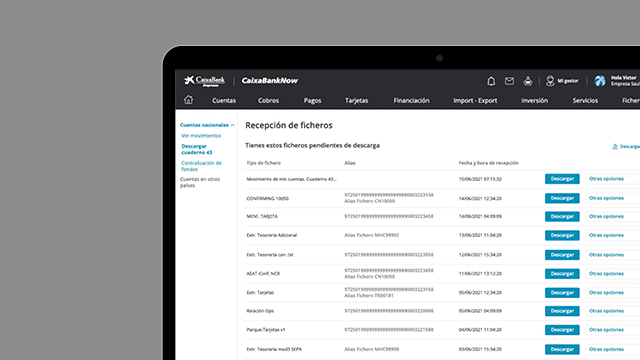Open Centralización de fondos link

pyautogui.click(x=201, y=166)
